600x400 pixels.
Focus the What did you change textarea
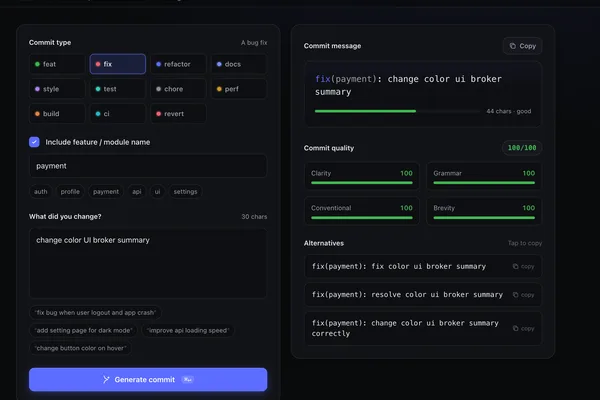(x=148, y=263)
